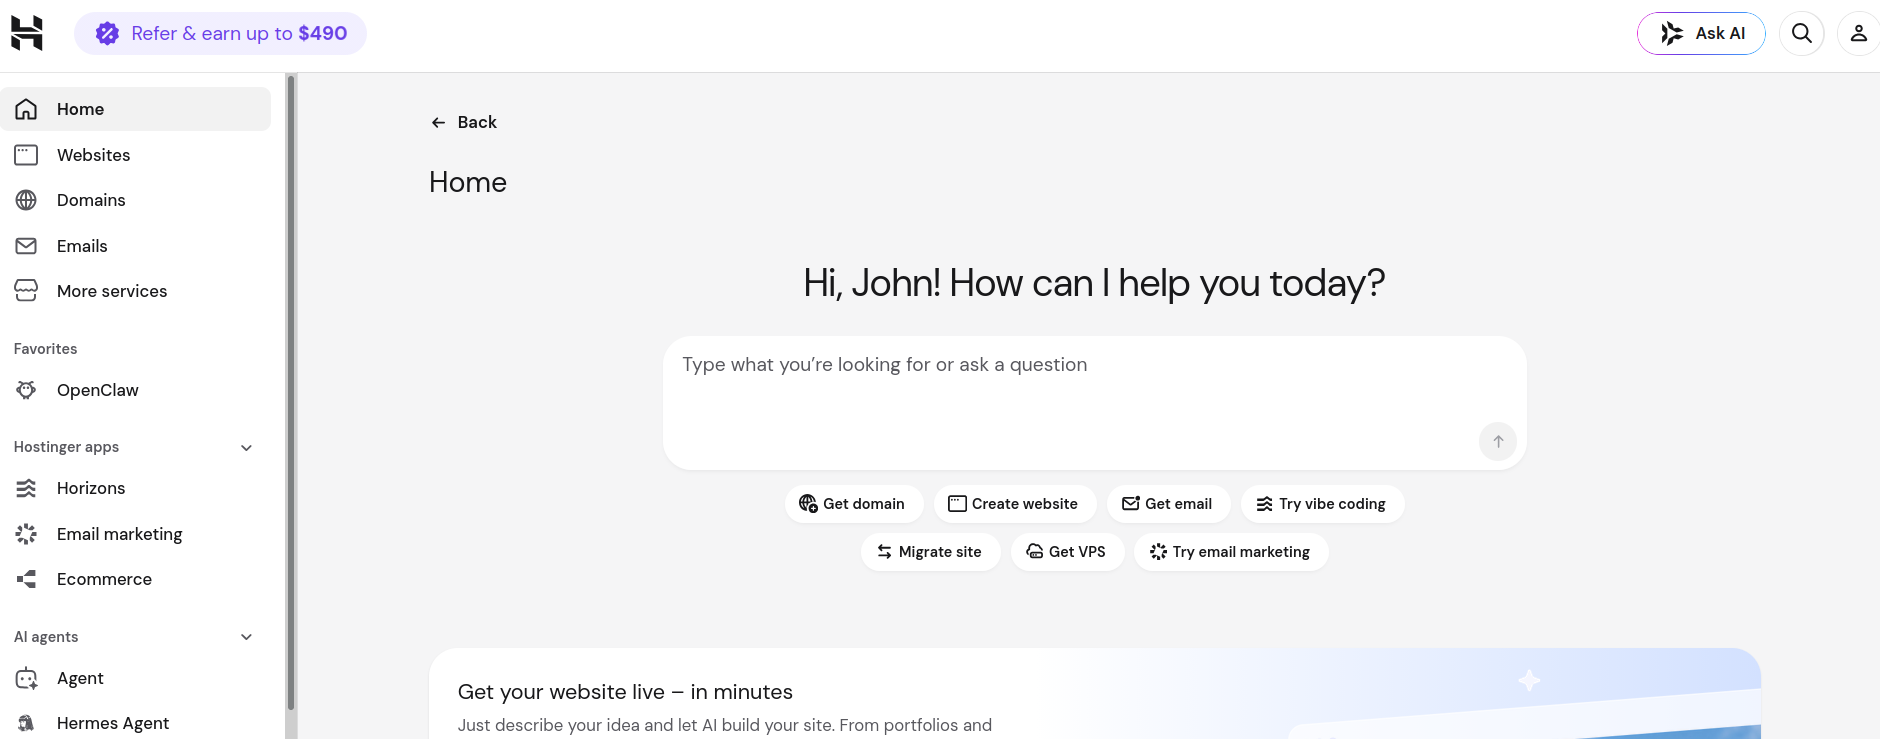
Task: Click the OpenClaw favorite icon
Action: coord(26,390)
